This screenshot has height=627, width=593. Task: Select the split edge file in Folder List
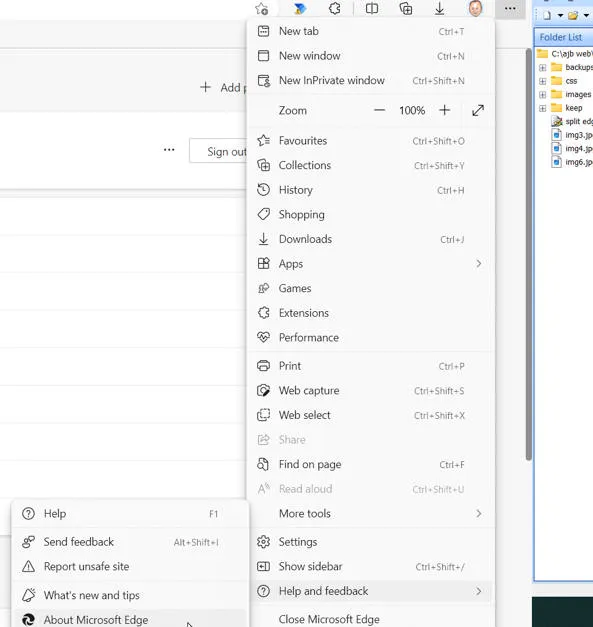tap(572, 122)
